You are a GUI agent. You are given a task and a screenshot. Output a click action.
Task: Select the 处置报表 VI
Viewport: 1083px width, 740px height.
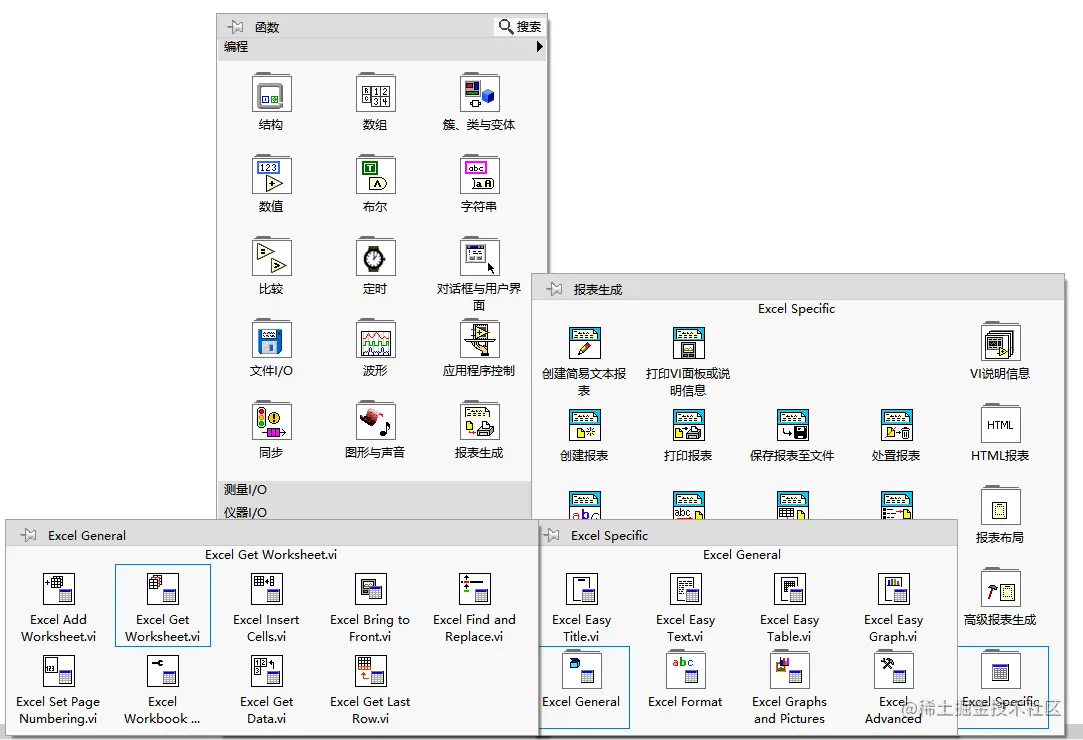[897, 425]
